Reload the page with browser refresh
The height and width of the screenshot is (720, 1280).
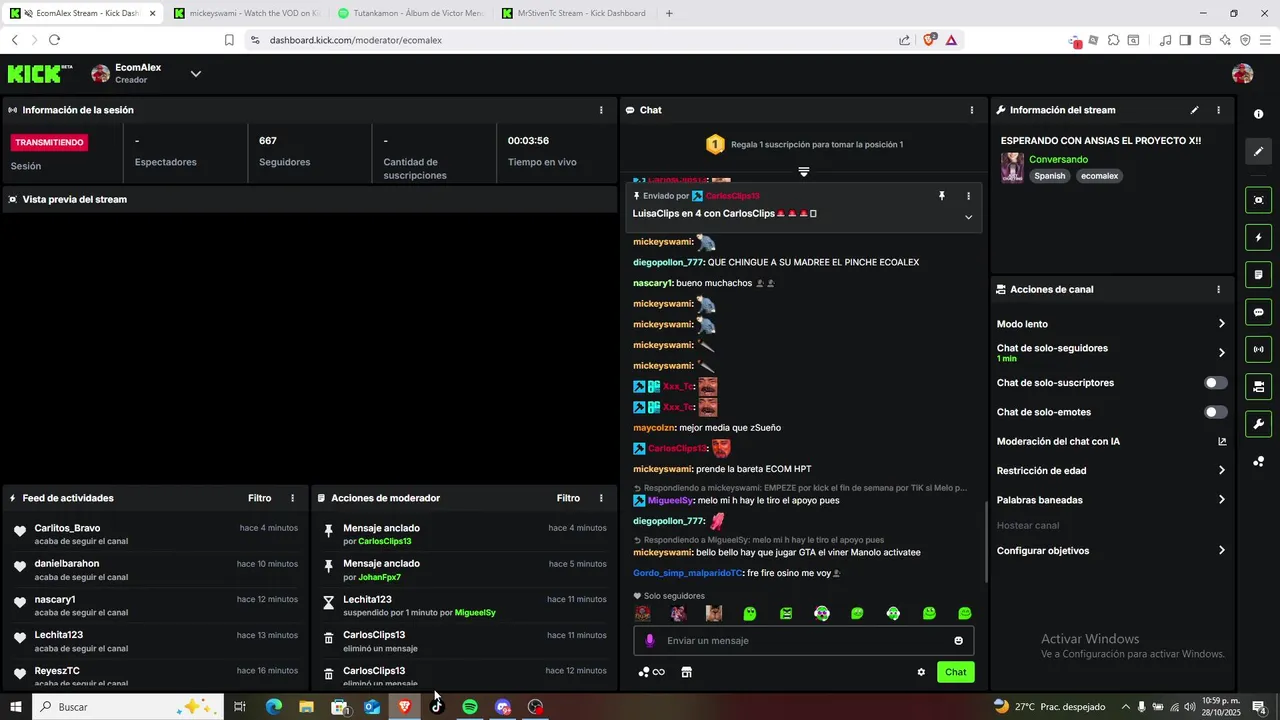click(54, 40)
